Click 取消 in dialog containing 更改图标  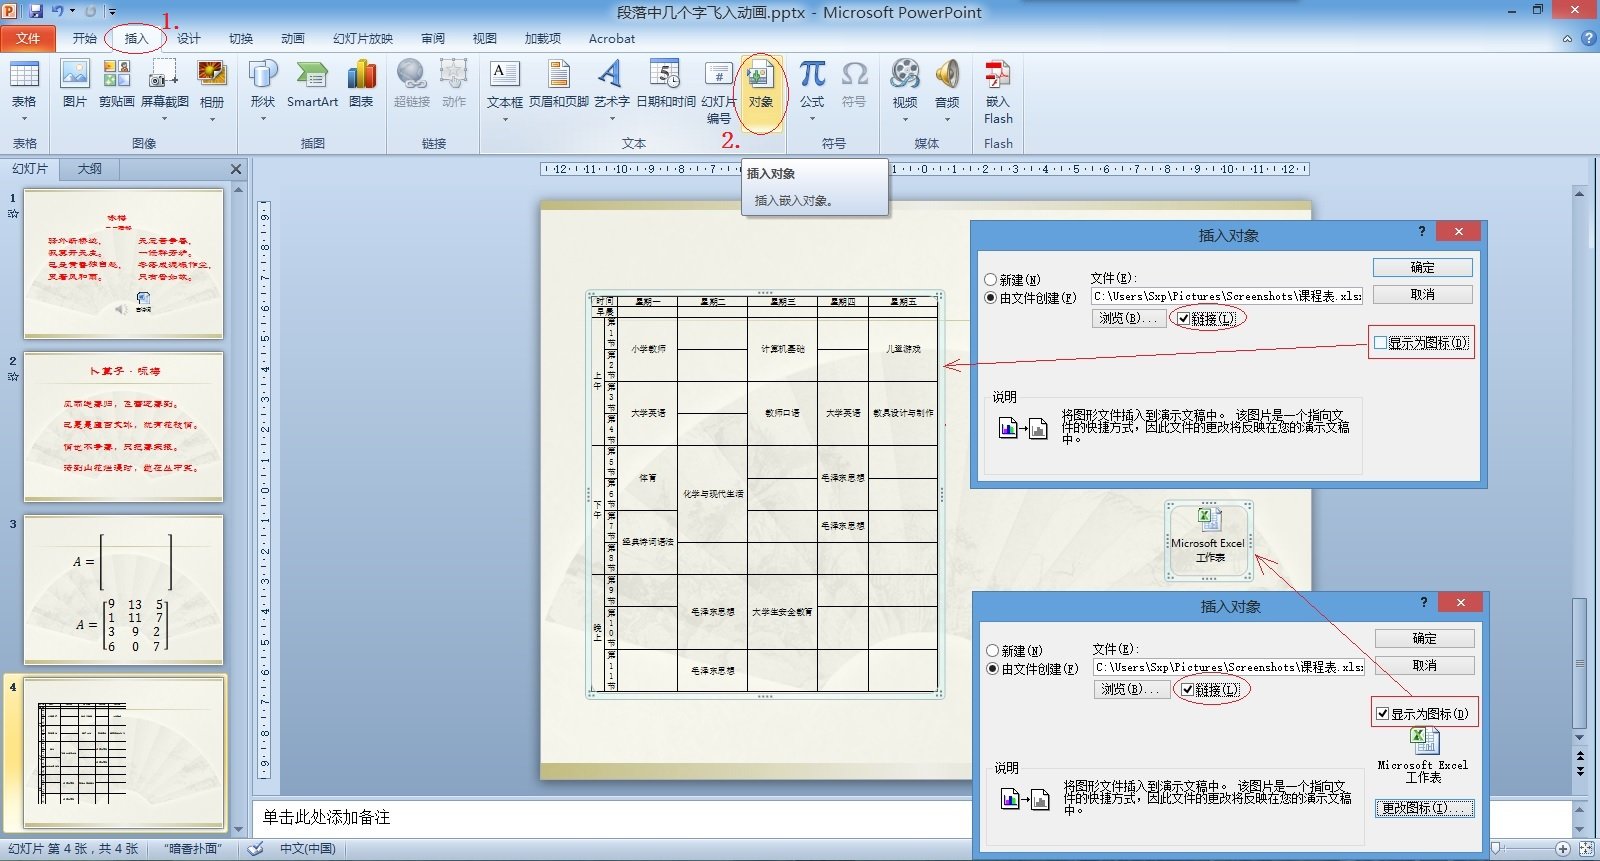1424,665
